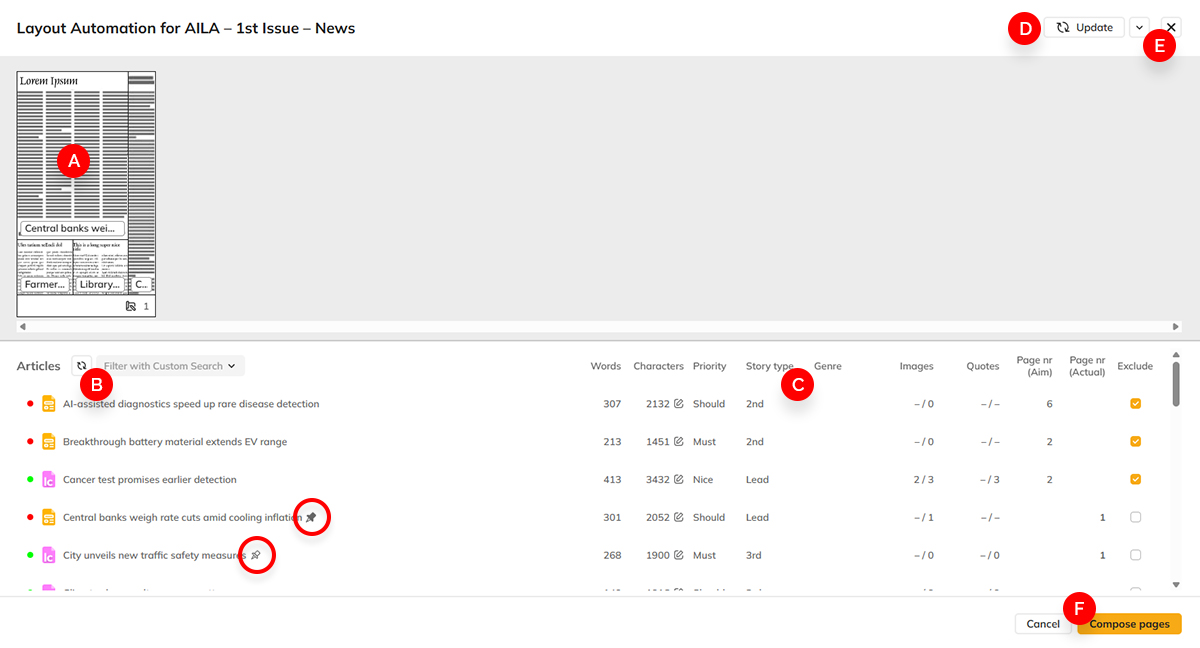Click the down arrow of articles scrollbar
Screen dimensions: 1200x648
(1176, 585)
